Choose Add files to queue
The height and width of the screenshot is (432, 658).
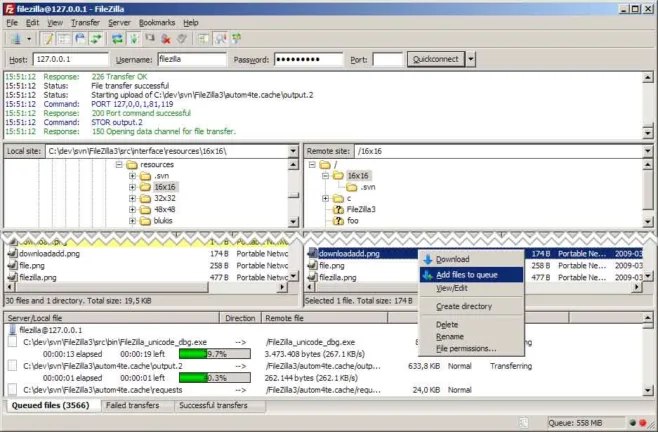click(x=471, y=275)
